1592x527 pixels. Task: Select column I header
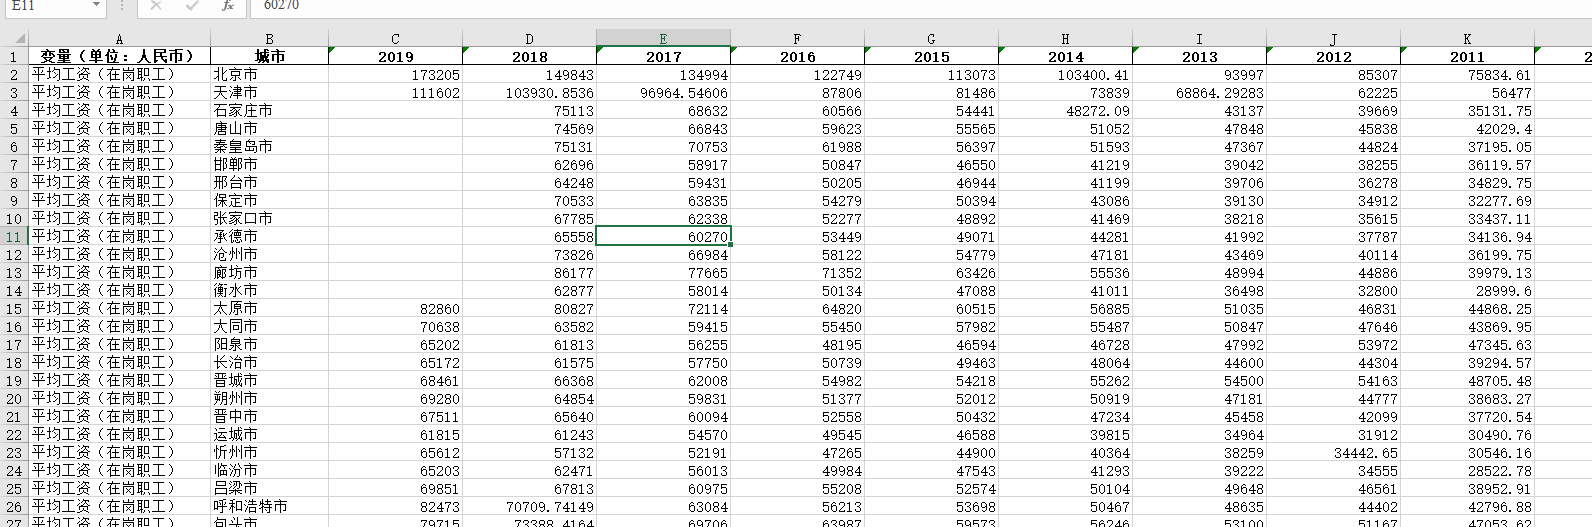pyautogui.click(x=1199, y=38)
